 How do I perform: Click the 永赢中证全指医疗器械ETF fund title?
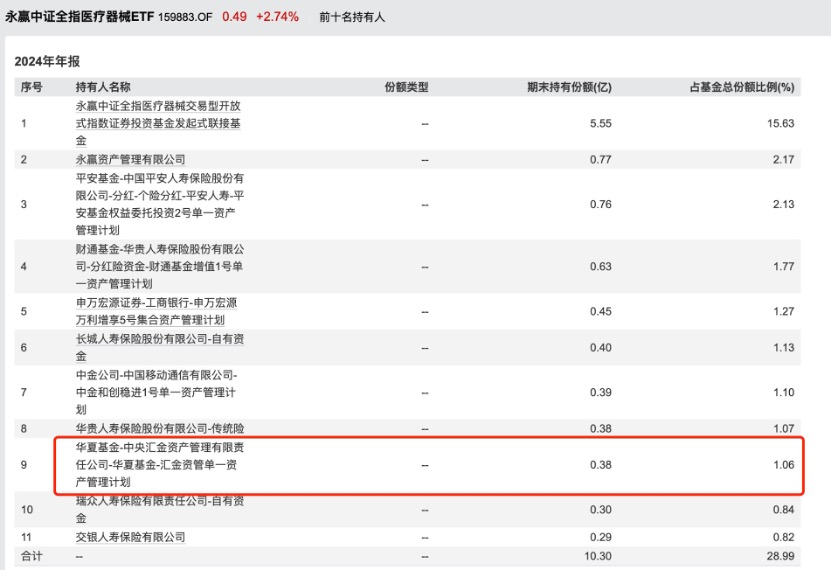point(80,17)
